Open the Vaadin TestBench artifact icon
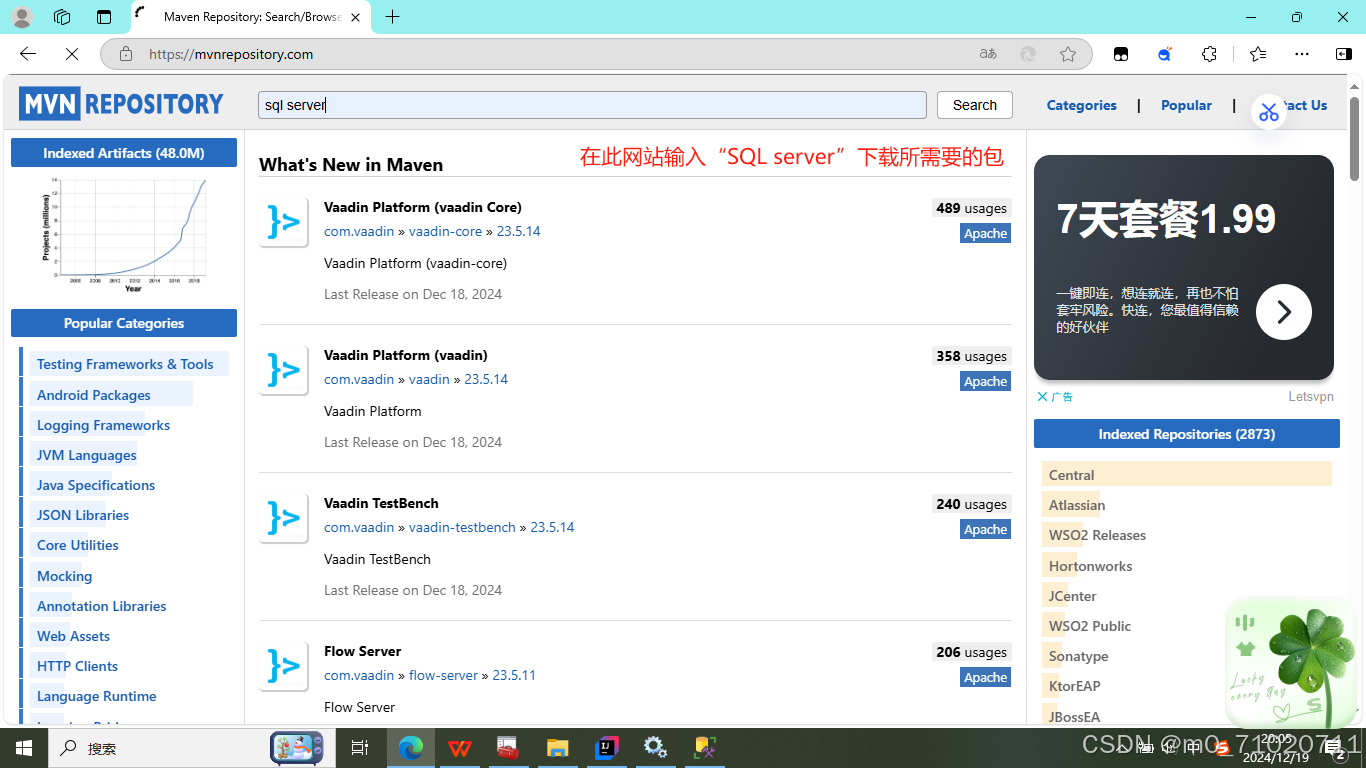 [x=284, y=518]
